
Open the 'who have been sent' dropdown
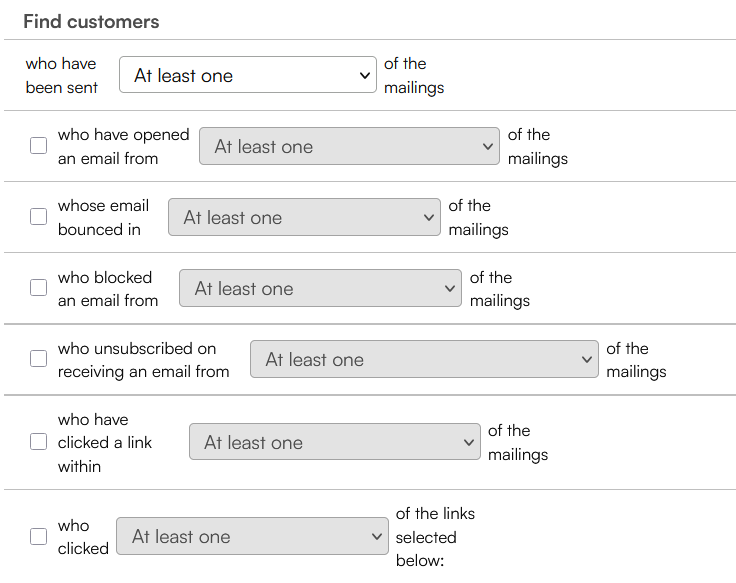point(248,75)
